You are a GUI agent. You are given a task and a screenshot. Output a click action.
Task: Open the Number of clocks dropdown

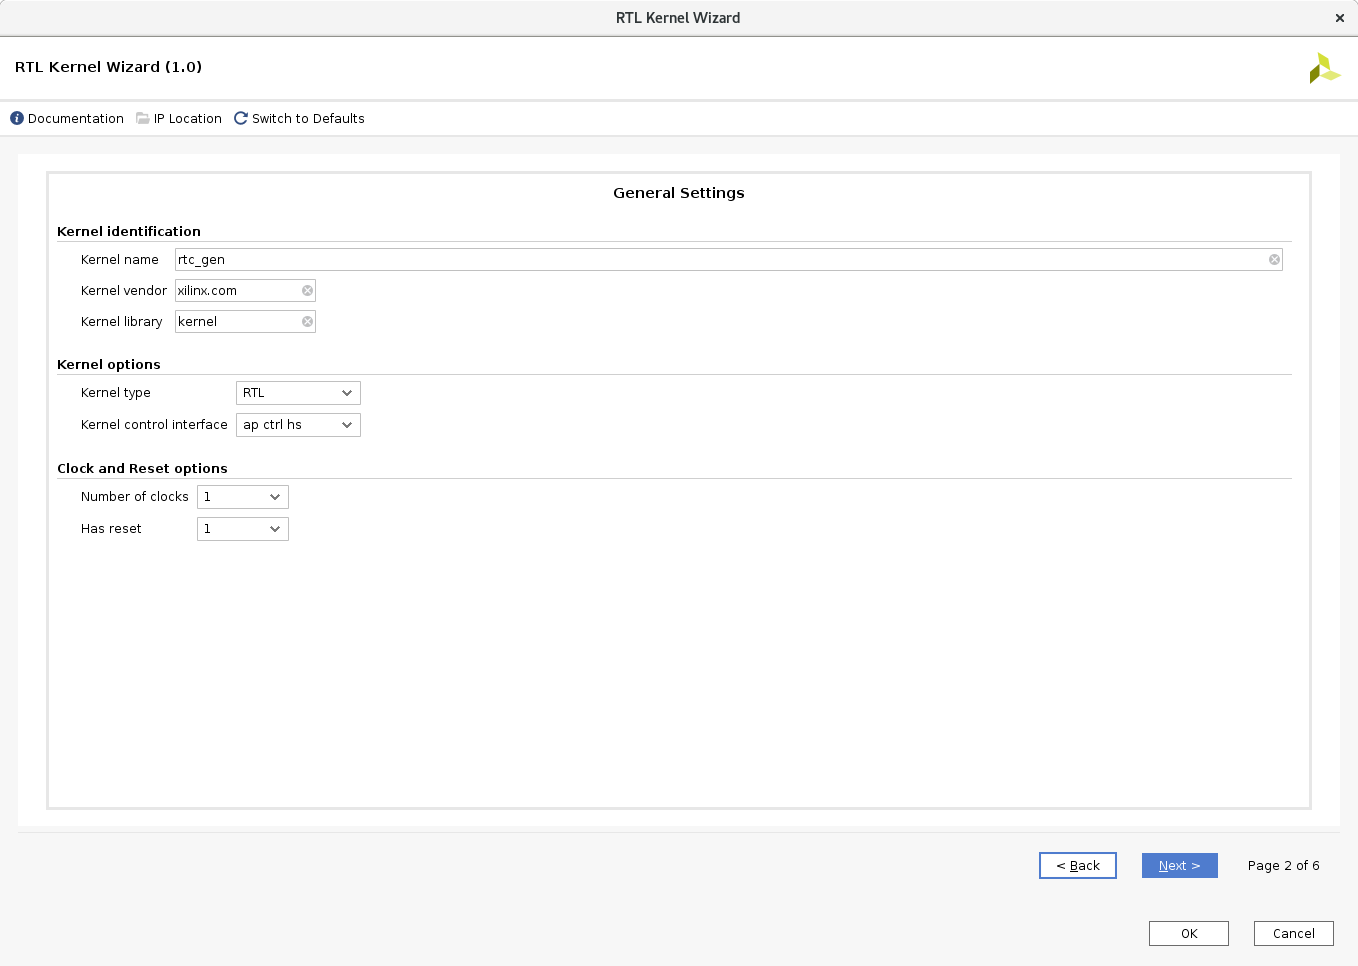243,497
